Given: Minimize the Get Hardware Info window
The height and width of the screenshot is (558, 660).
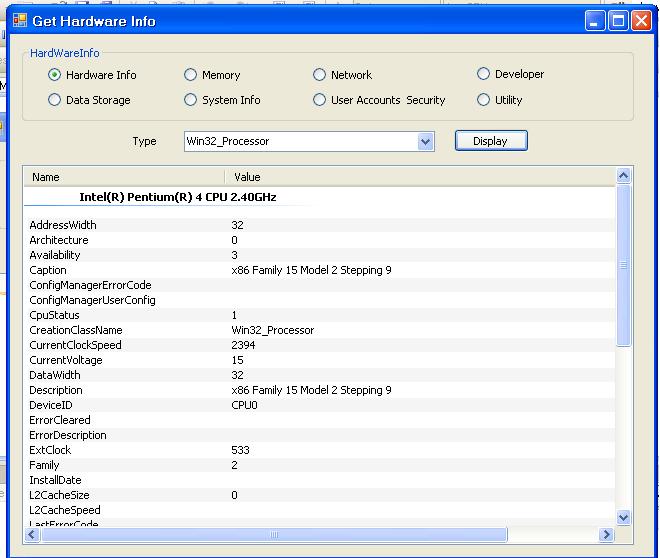Looking at the screenshot, I should [595, 21].
